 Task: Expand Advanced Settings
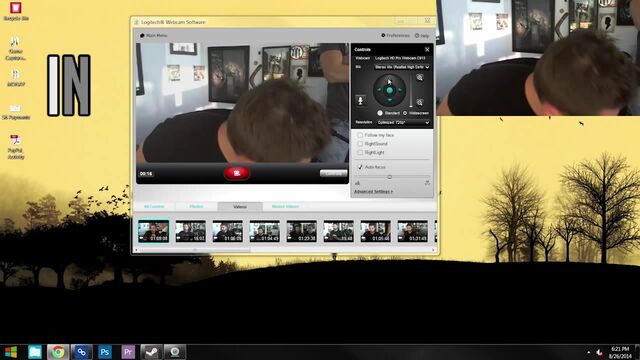373,191
